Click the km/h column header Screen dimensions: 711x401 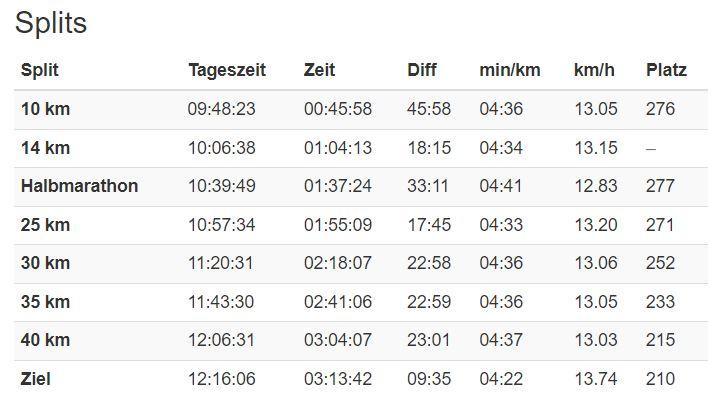594,70
